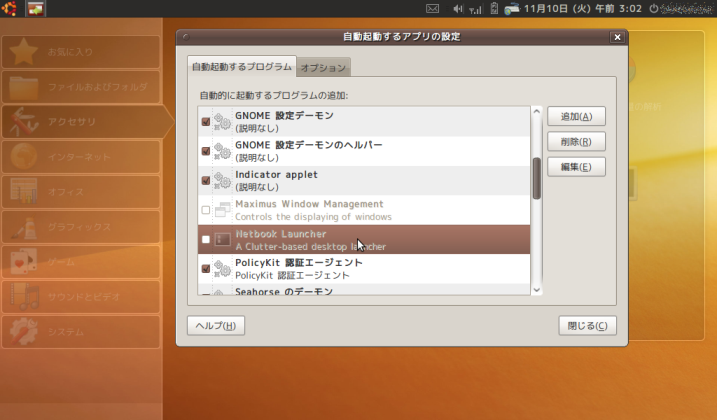
Task: Switch to the 自動起動するプログラム tab
Action: point(241,67)
